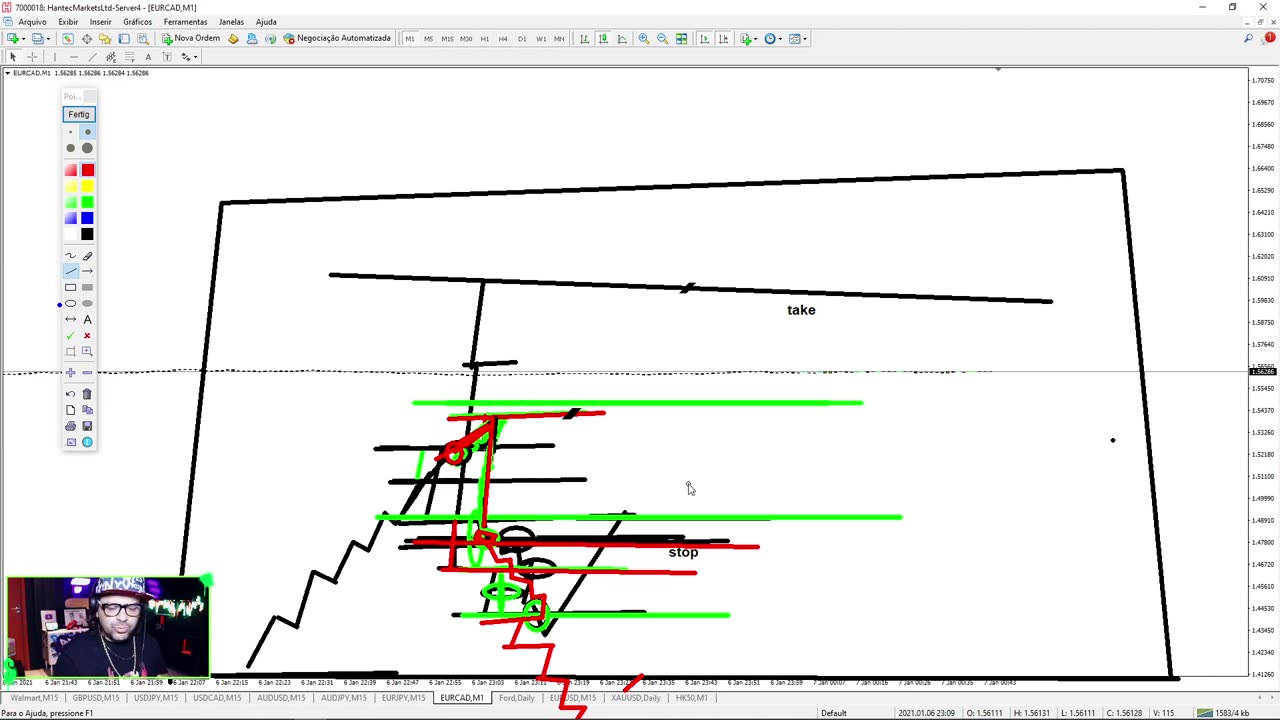Select the smallest pen size dot
Screen dimensions: 1280x720
(70, 132)
